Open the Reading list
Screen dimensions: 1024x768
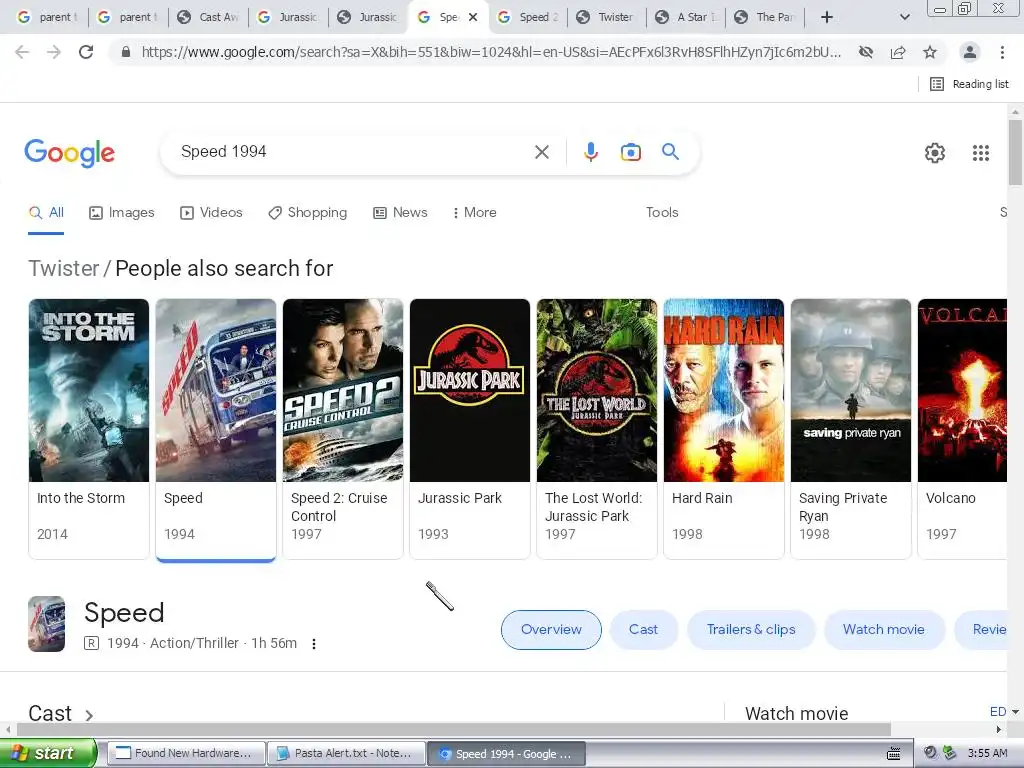[969, 84]
